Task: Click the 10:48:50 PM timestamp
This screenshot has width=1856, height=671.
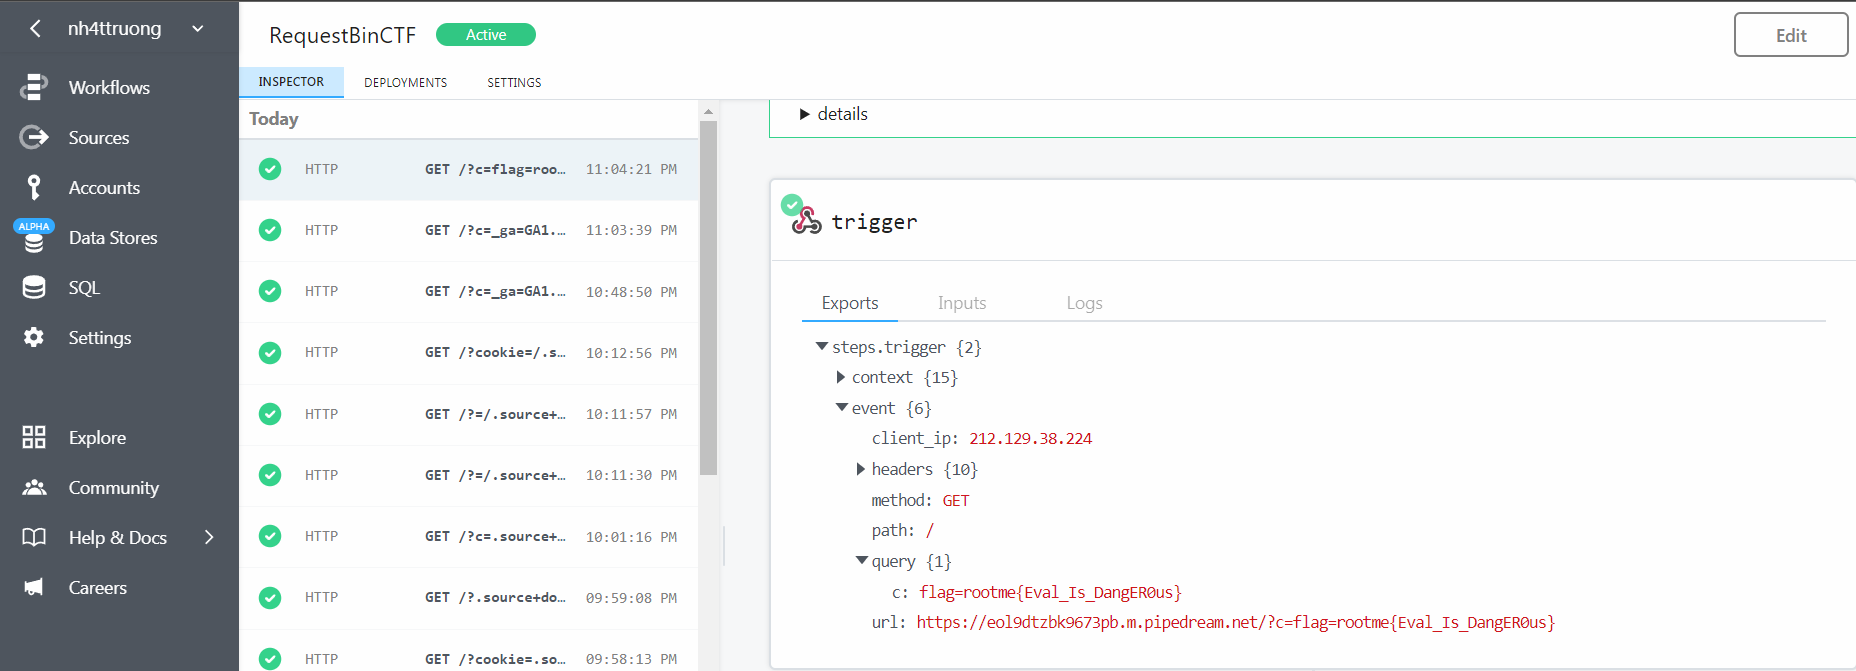Action: pos(631,292)
